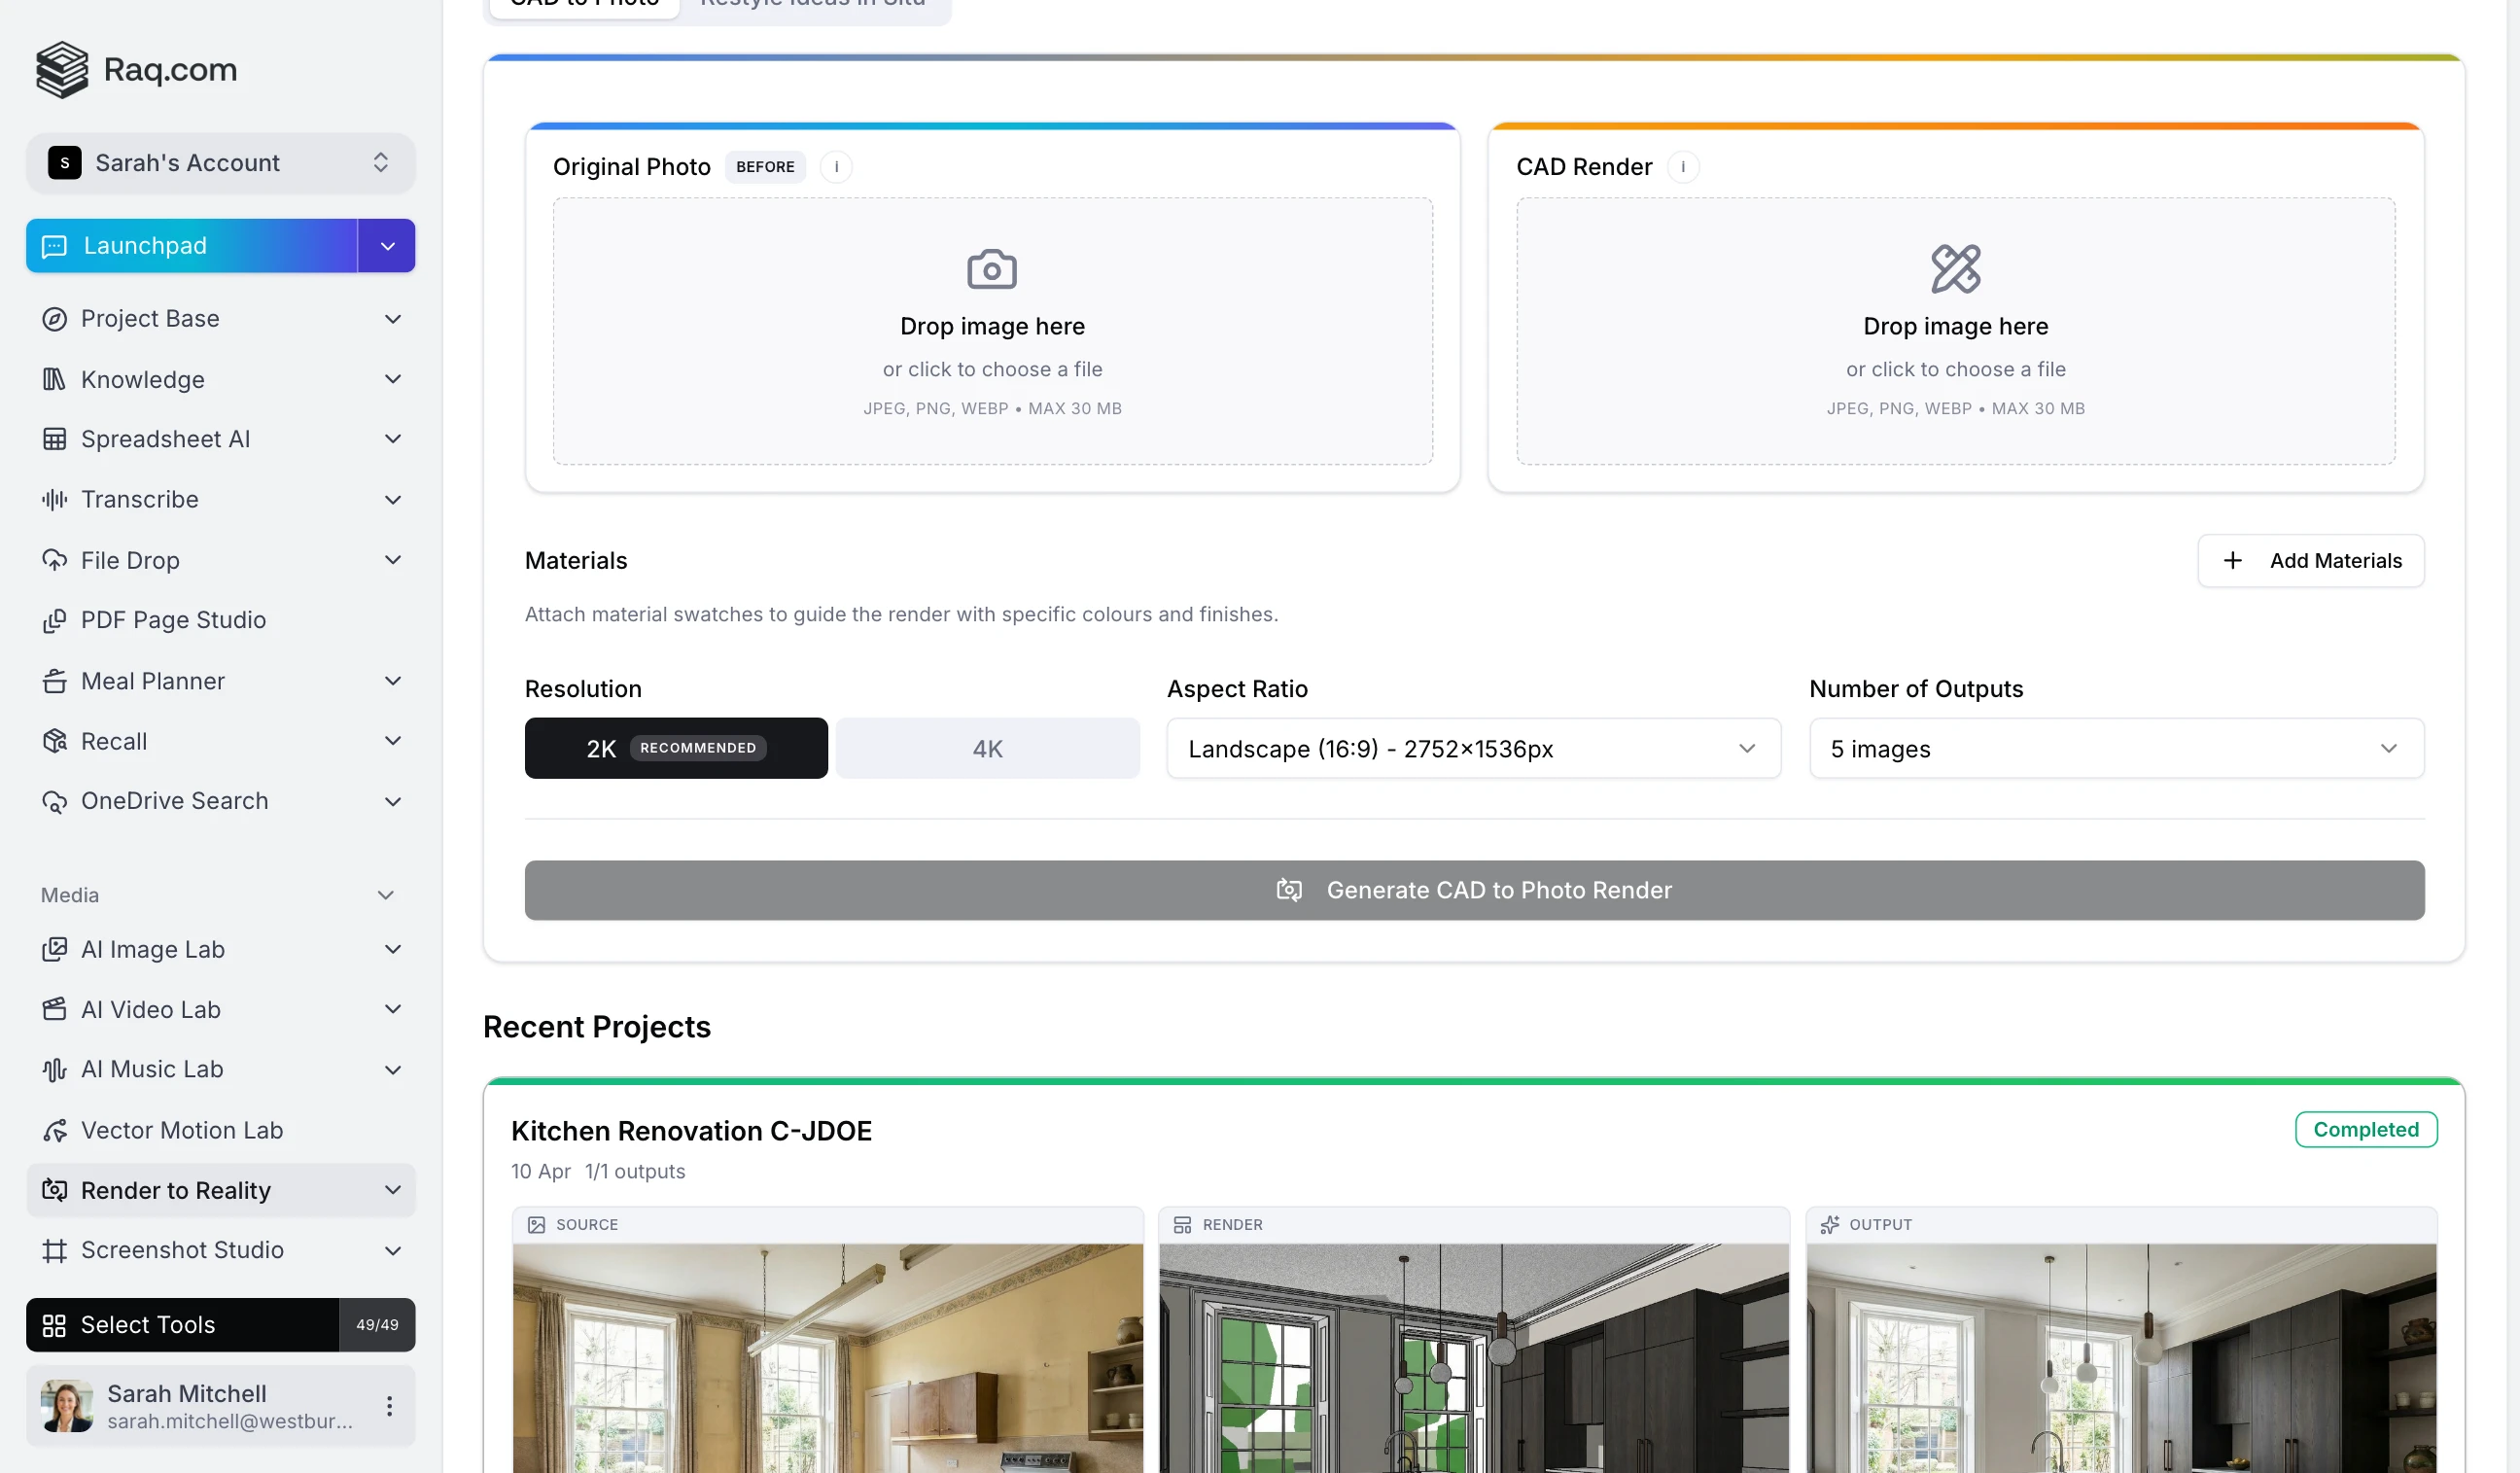Expand the Launchpad dropdown arrow
This screenshot has width=2520, height=1473.
coord(387,246)
